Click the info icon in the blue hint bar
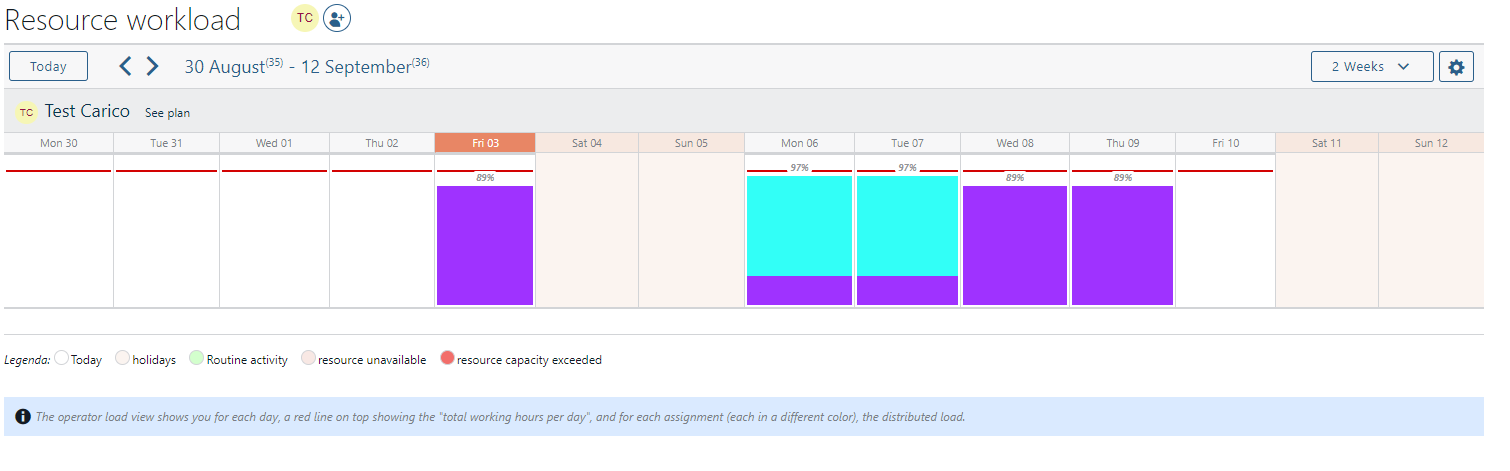Screen dimensions: 1510x471 22,417
